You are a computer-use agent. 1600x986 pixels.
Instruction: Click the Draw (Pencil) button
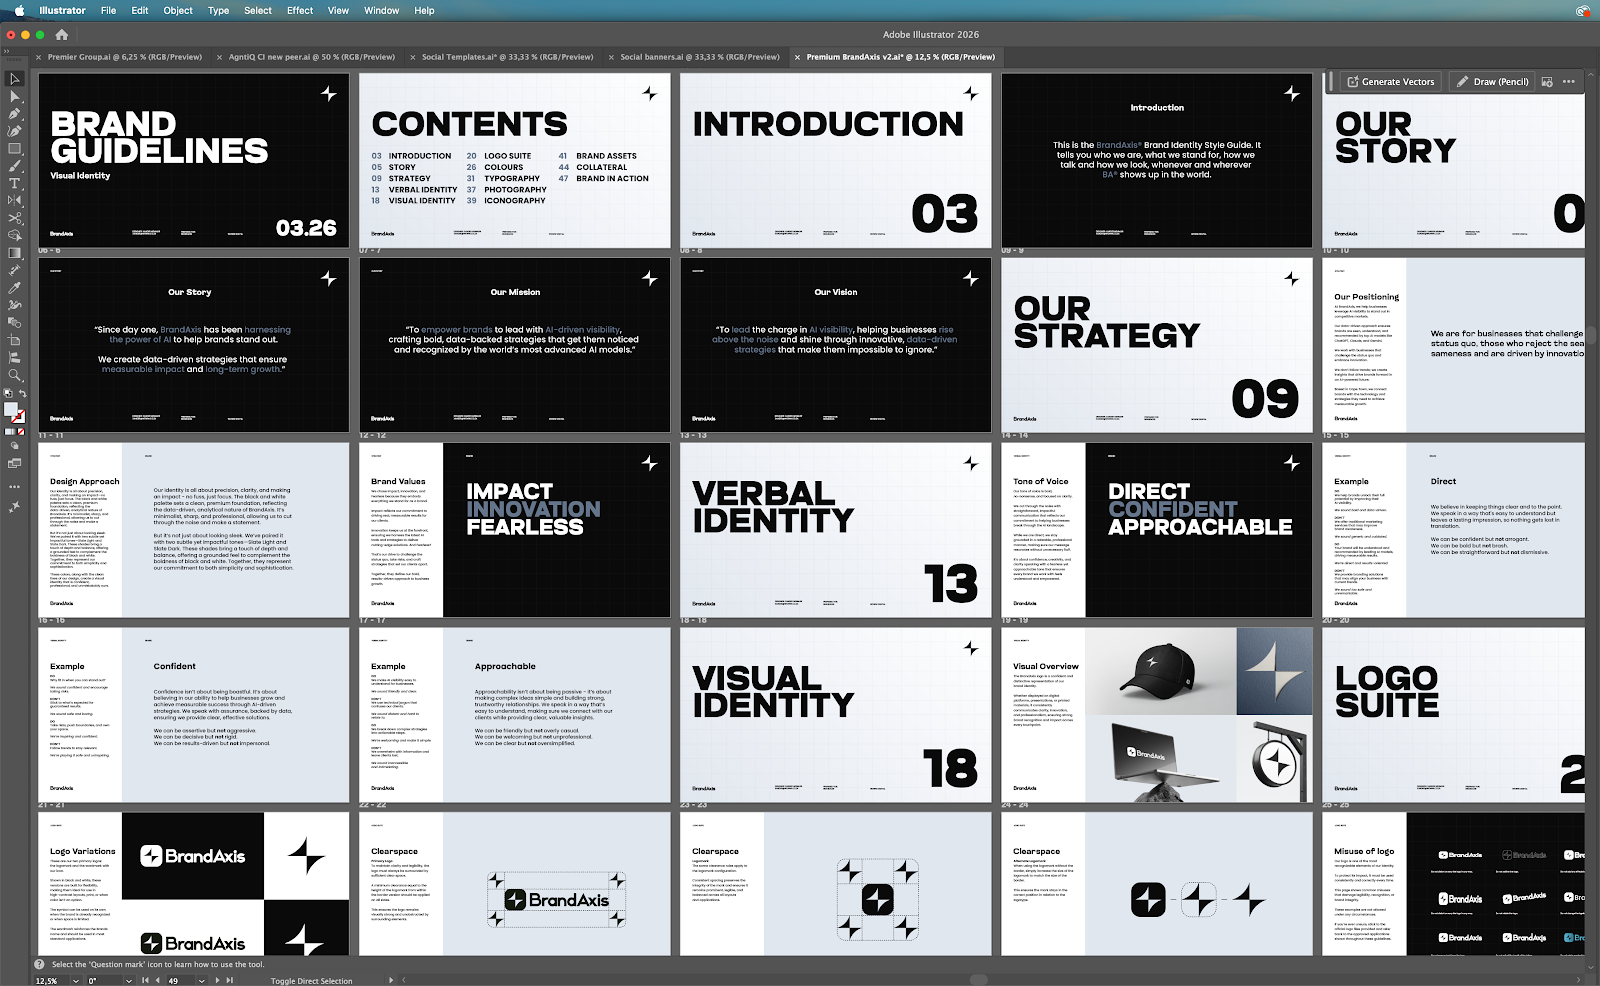tap(1492, 82)
